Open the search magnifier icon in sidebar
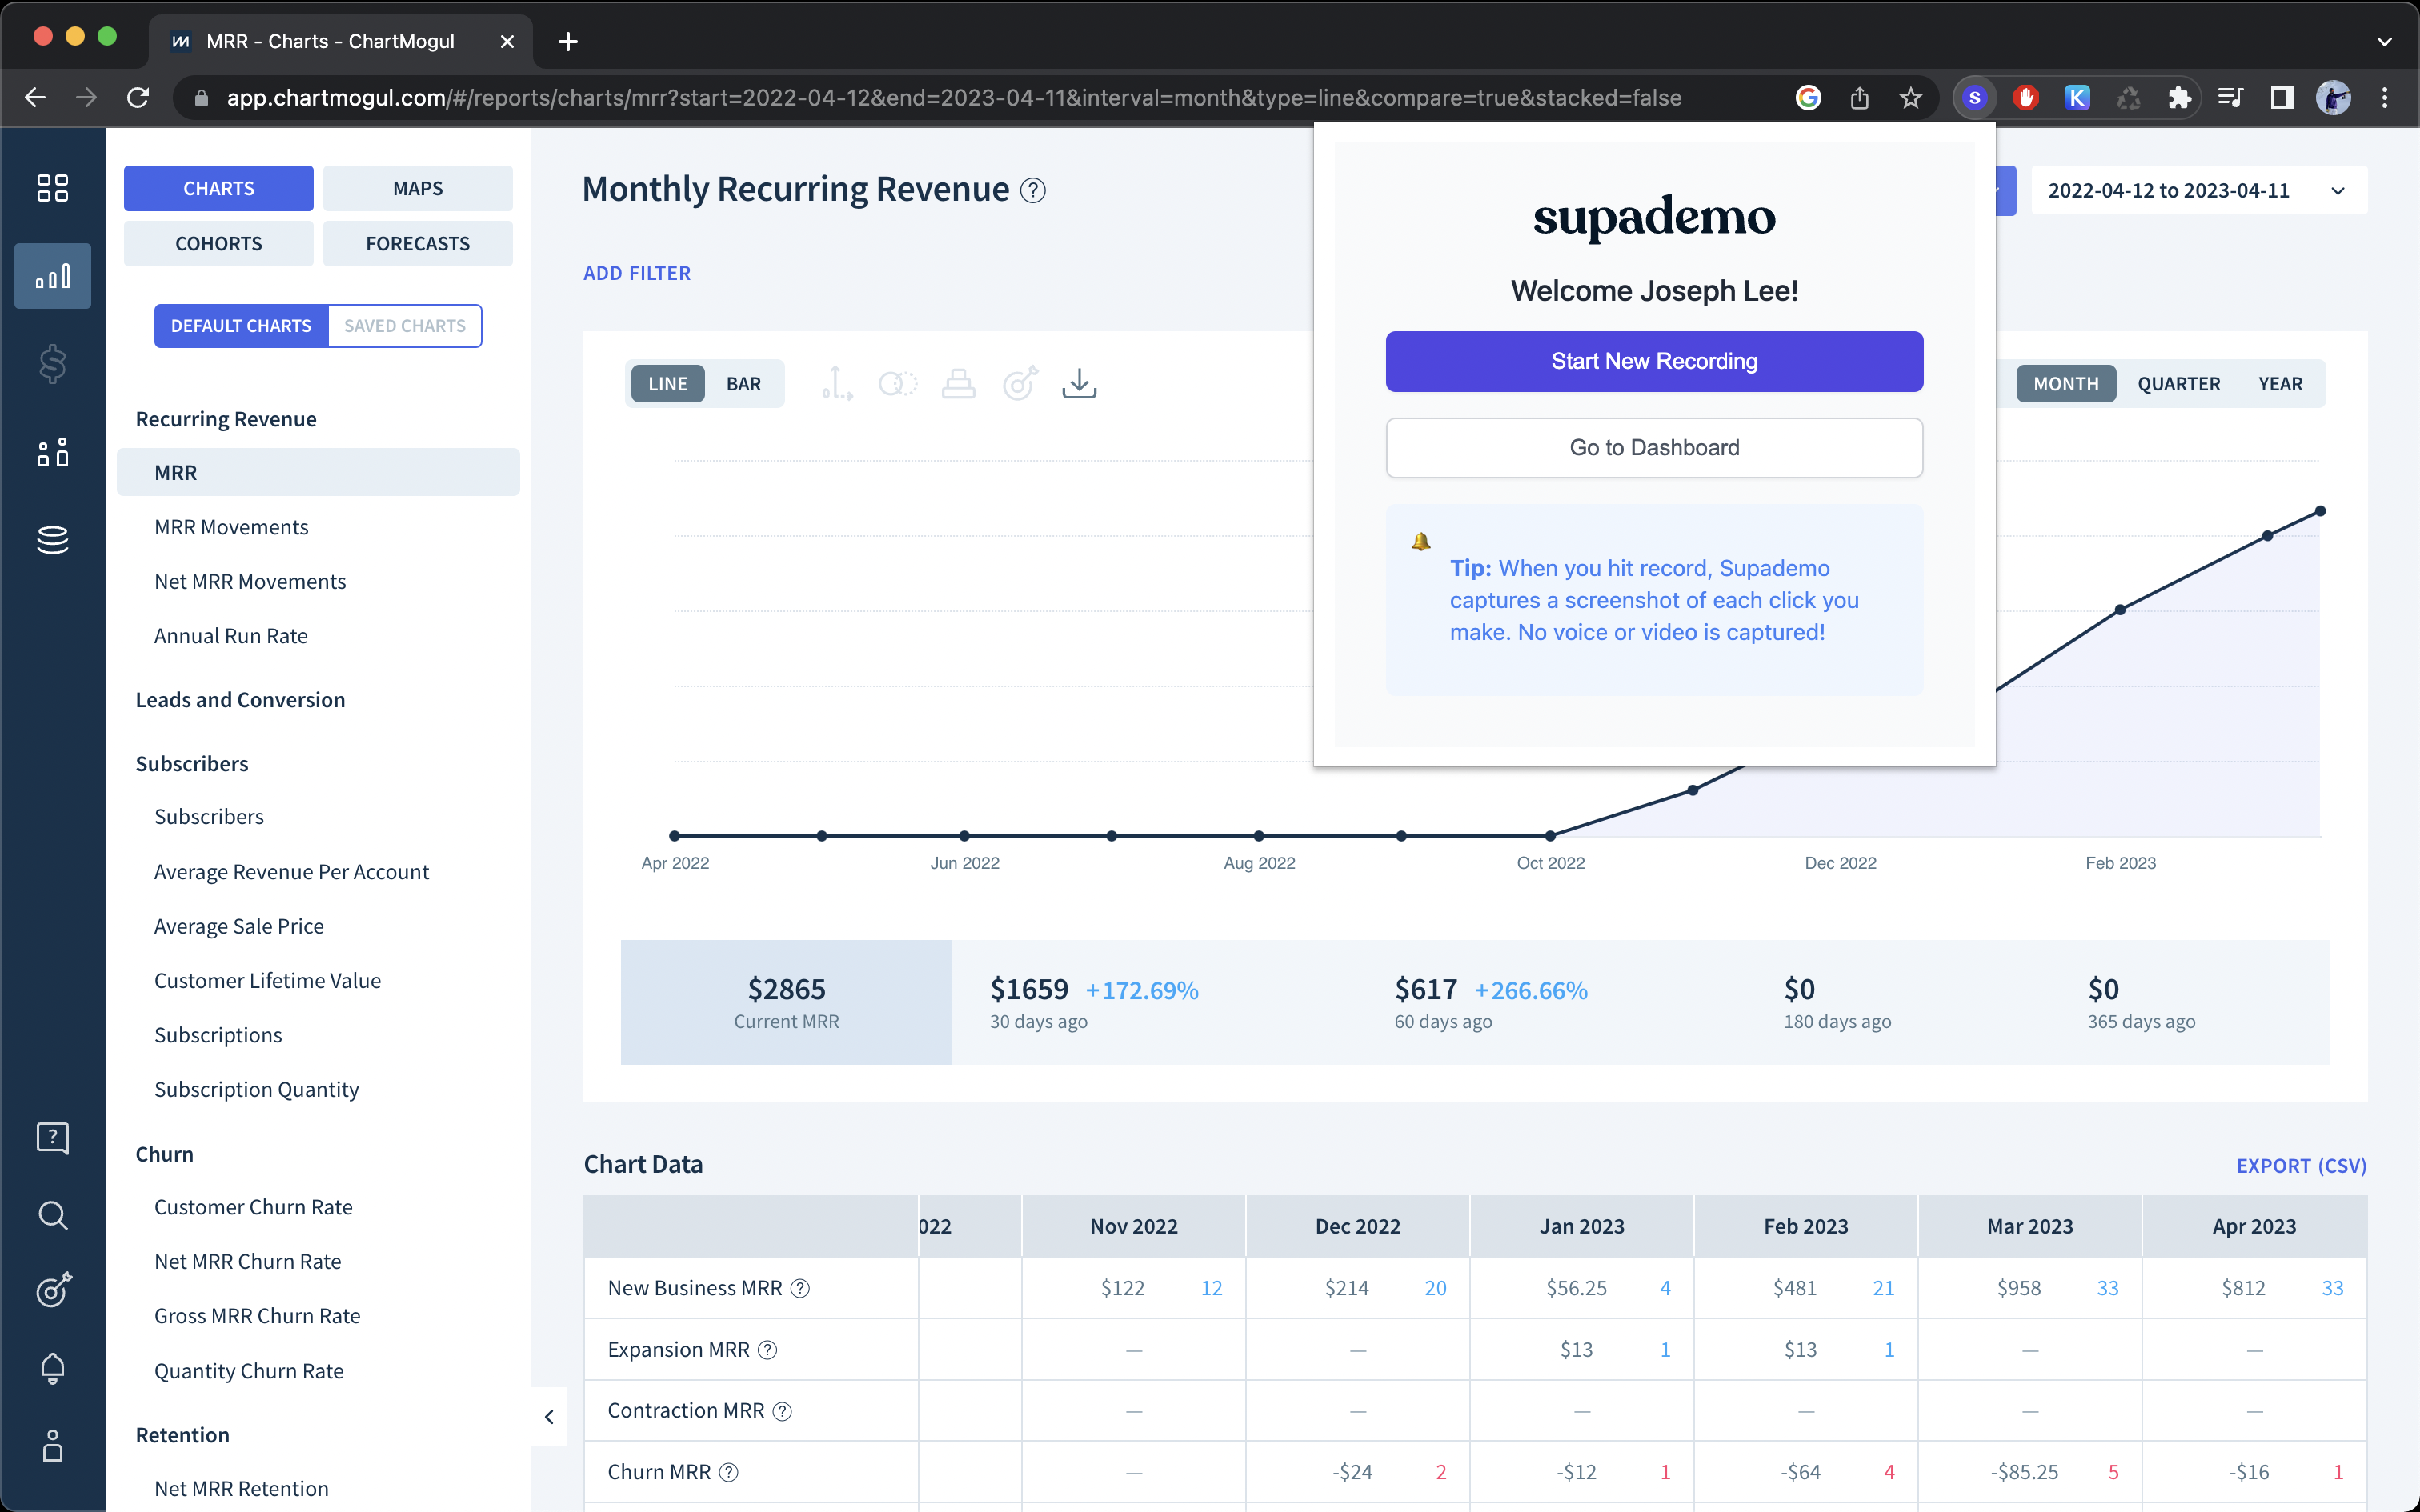 (52, 1215)
